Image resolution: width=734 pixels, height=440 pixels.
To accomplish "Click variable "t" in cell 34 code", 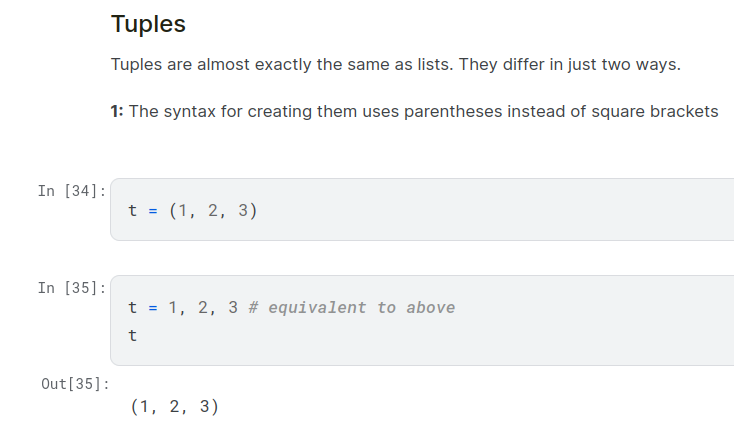I will tap(133, 211).
